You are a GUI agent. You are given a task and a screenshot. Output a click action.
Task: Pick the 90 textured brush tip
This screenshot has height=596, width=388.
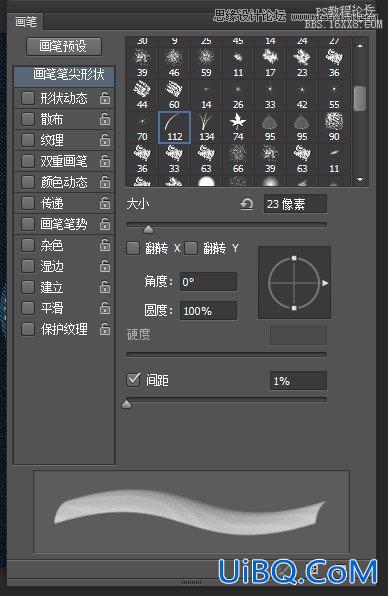coord(334,127)
